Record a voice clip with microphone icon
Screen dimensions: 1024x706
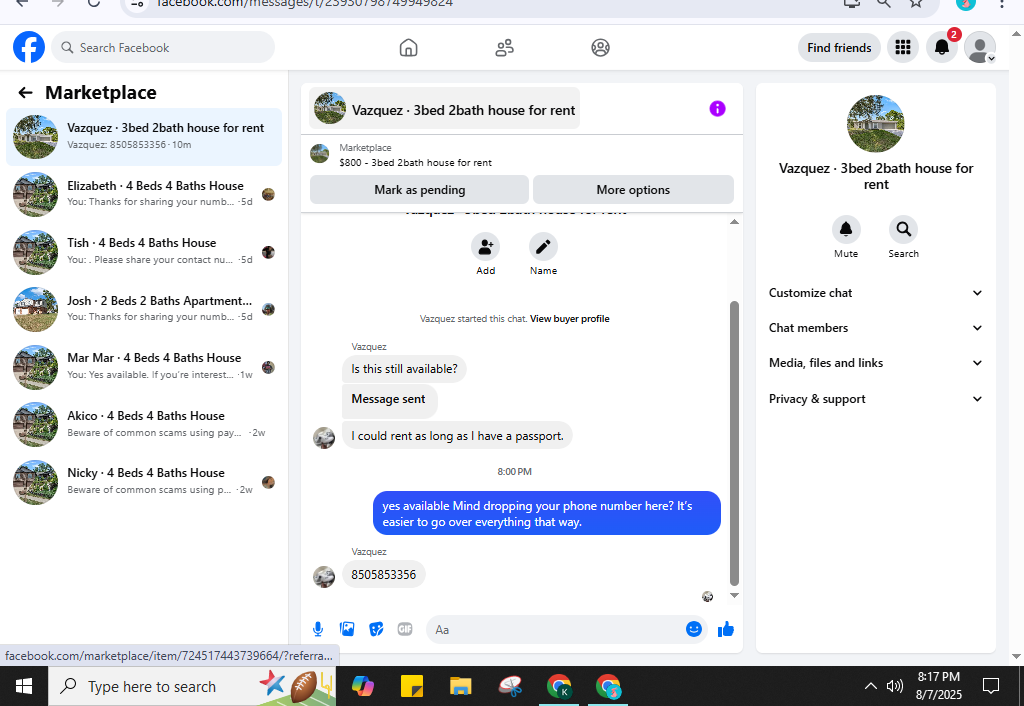point(317,629)
